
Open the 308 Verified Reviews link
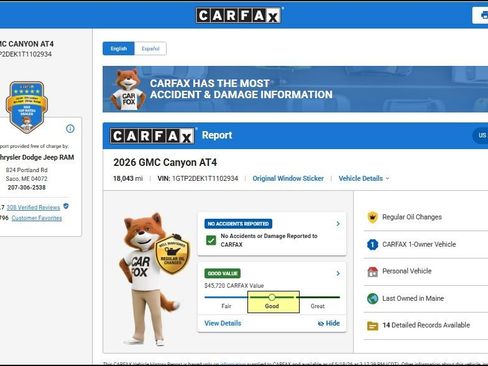(33, 208)
